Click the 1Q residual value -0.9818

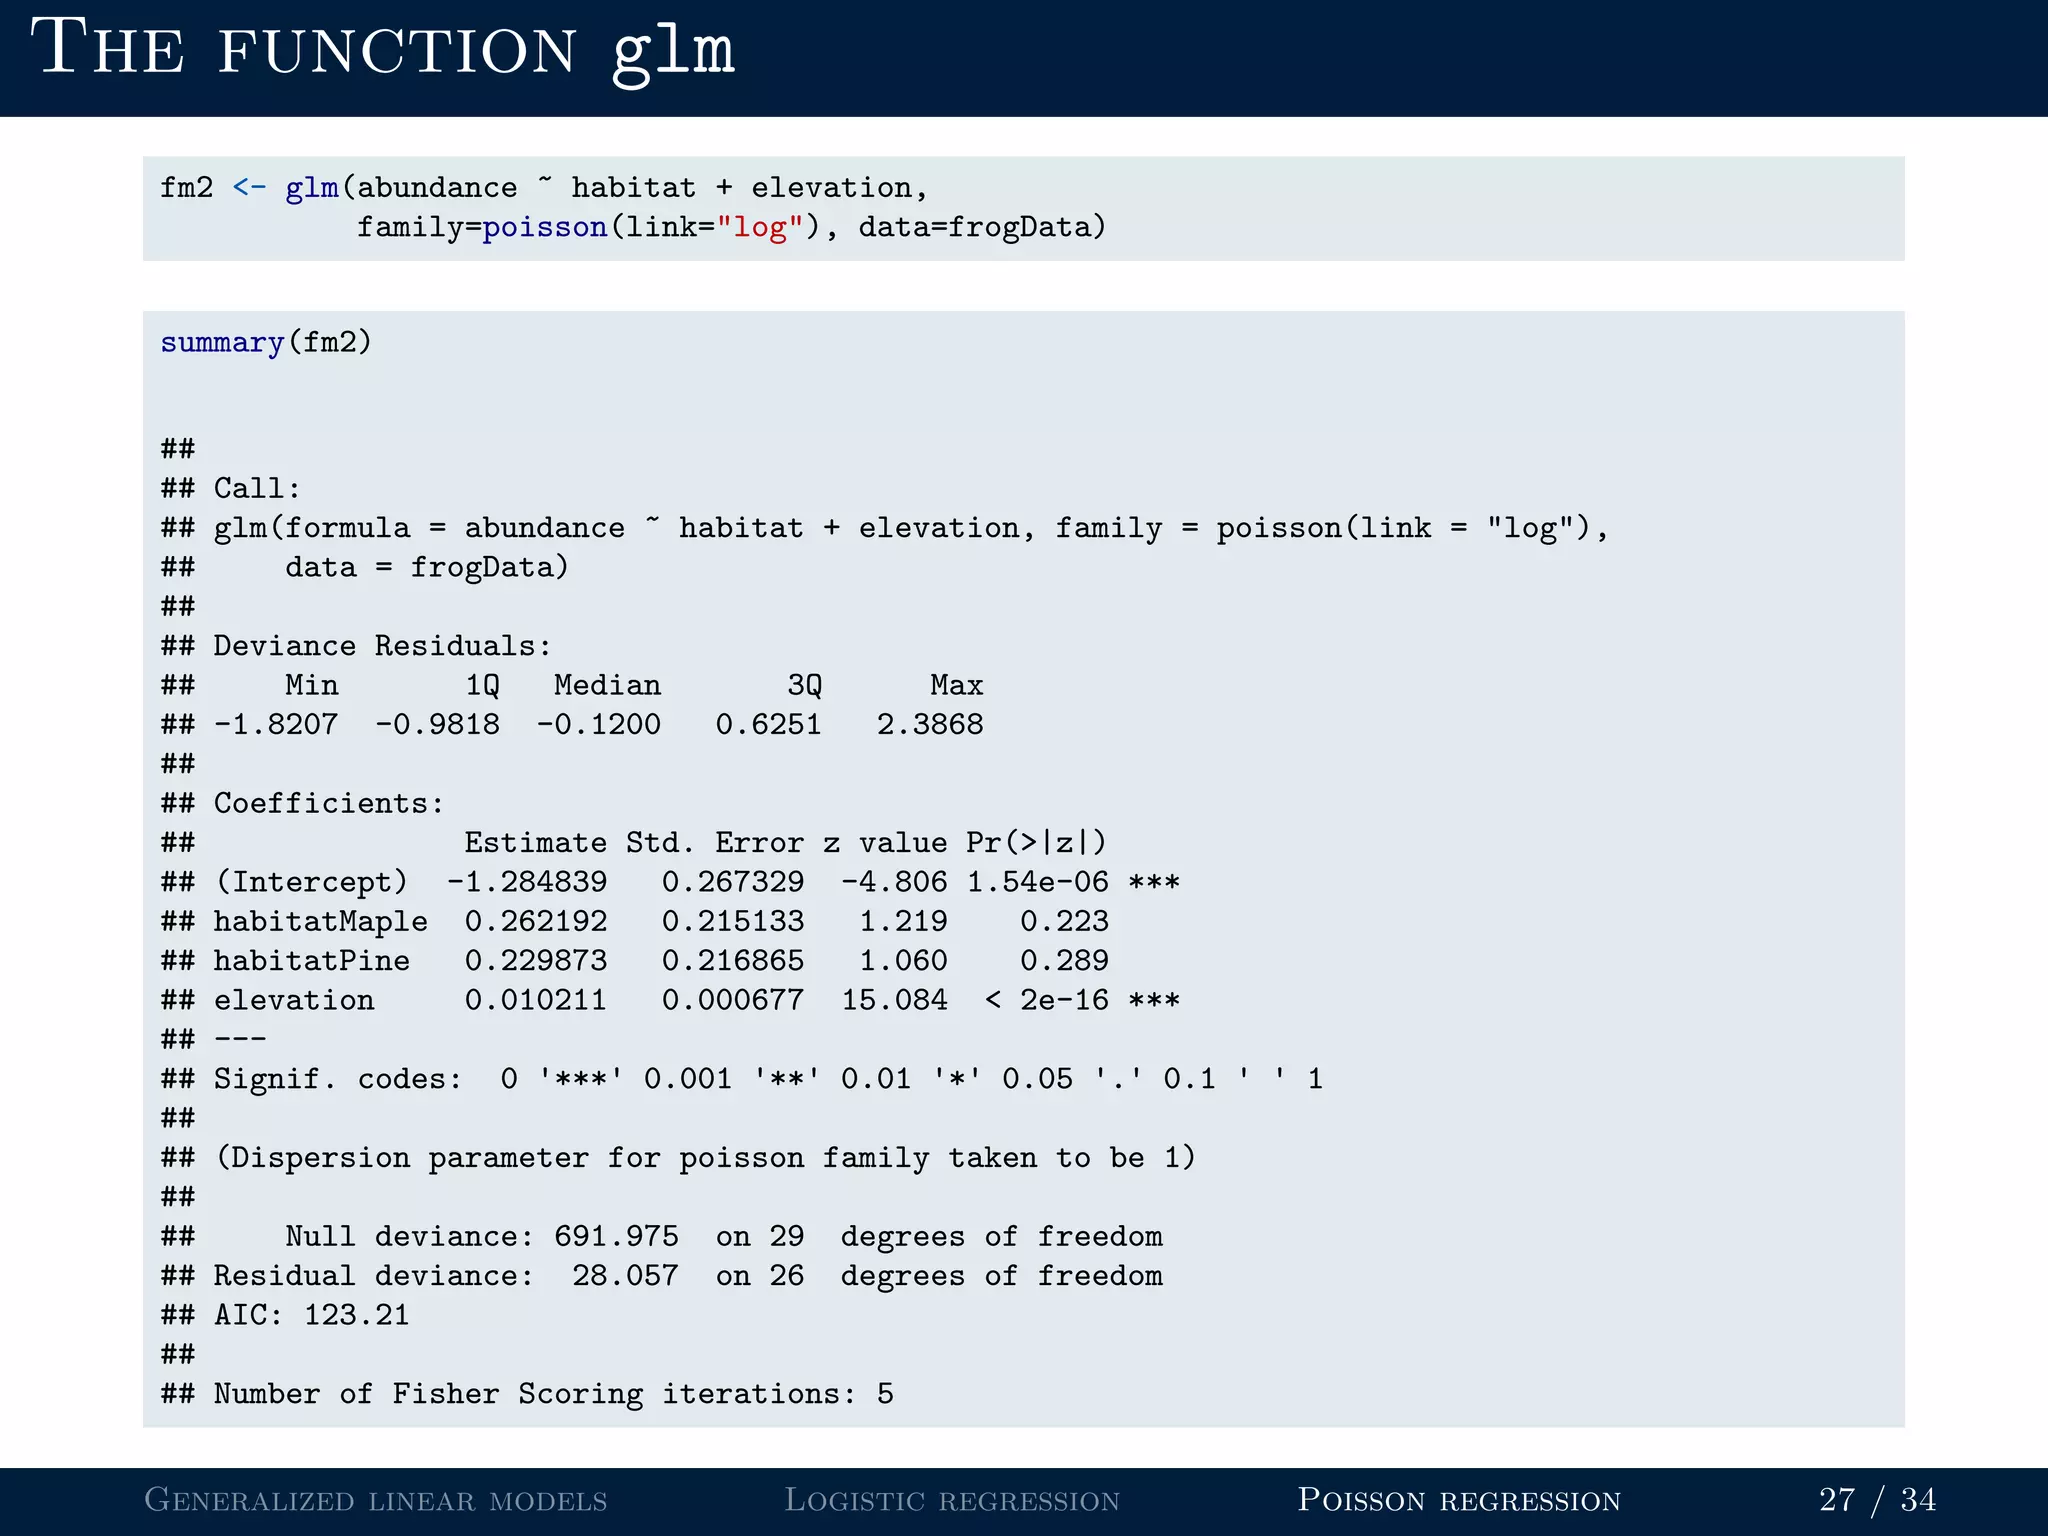pos(438,724)
